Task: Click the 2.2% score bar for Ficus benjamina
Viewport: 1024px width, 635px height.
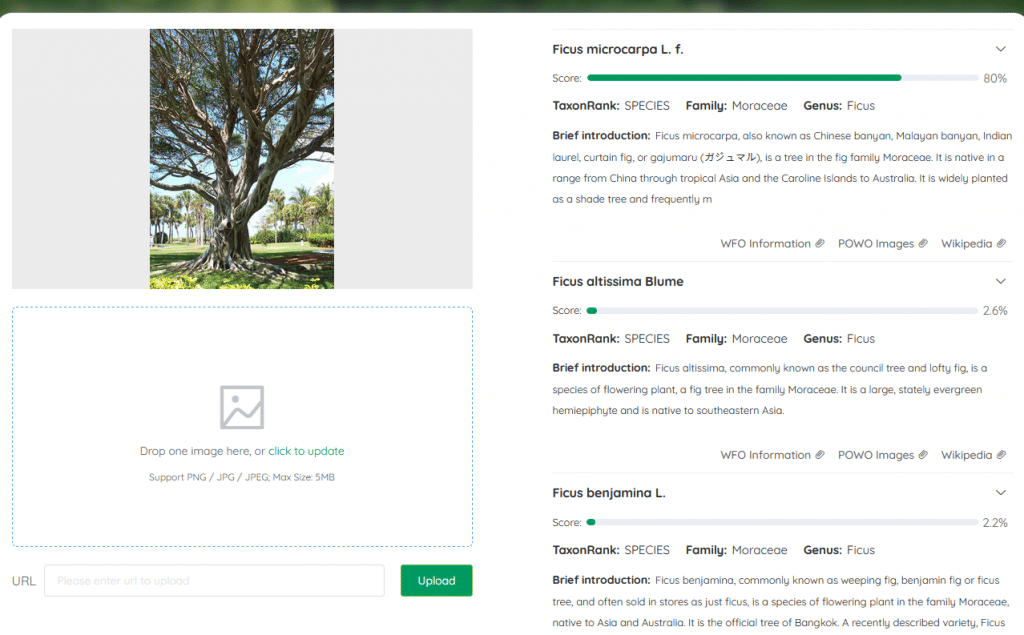Action: 782,522
